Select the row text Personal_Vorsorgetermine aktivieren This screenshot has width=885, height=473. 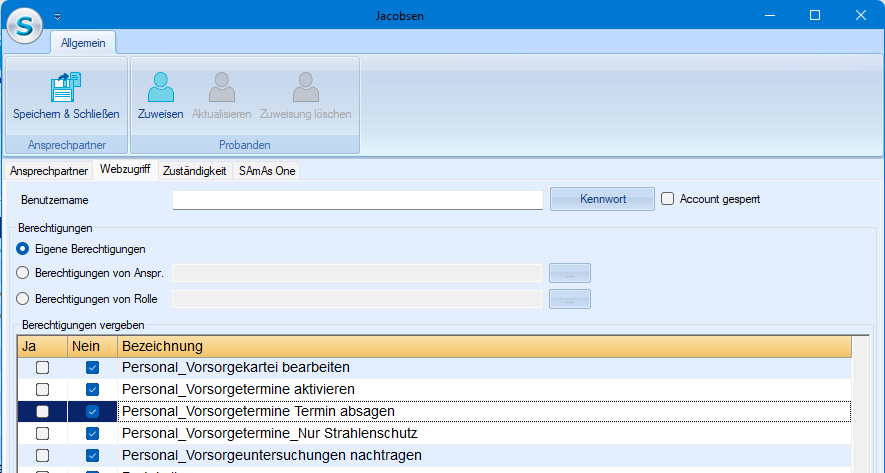(238, 389)
